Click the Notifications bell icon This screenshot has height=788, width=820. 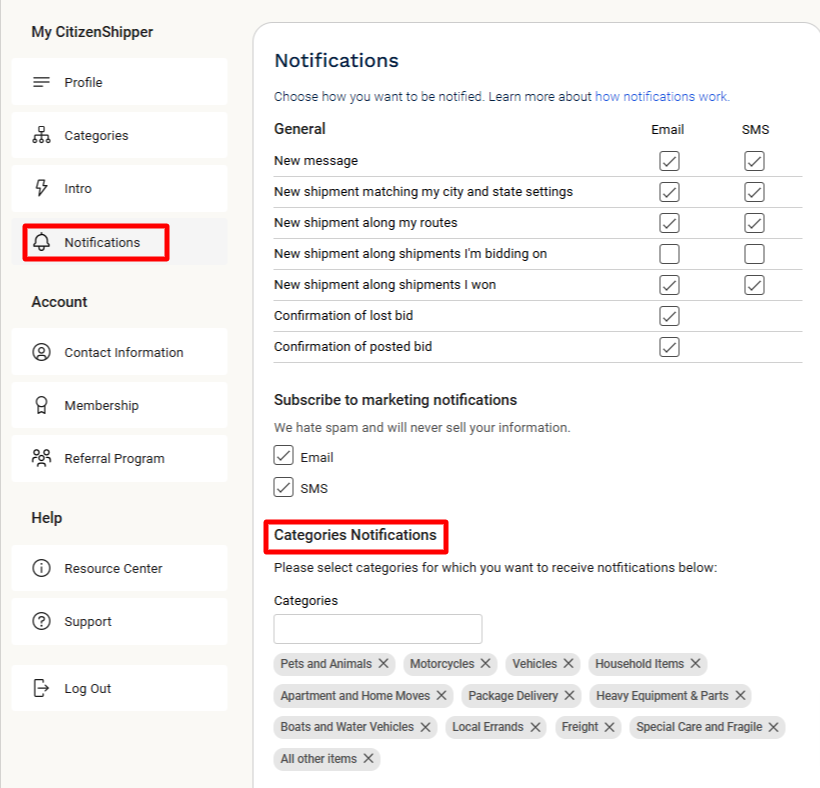(x=41, y=242)
